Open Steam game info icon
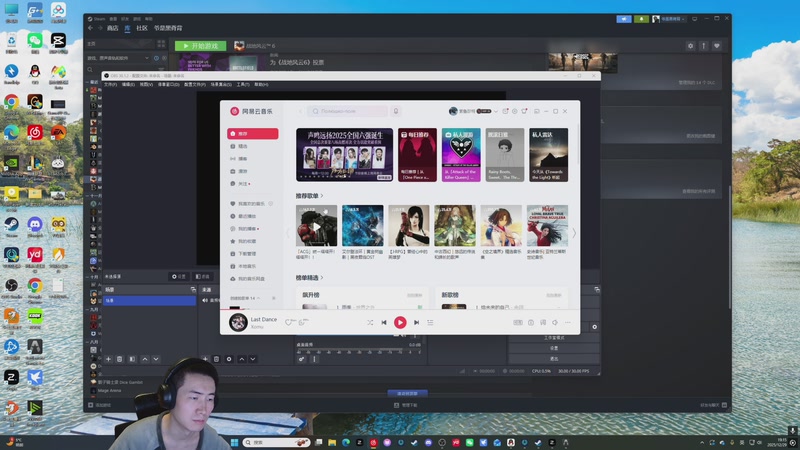Image resolution: width=800 pixels, height=450 pixels. 704,46
